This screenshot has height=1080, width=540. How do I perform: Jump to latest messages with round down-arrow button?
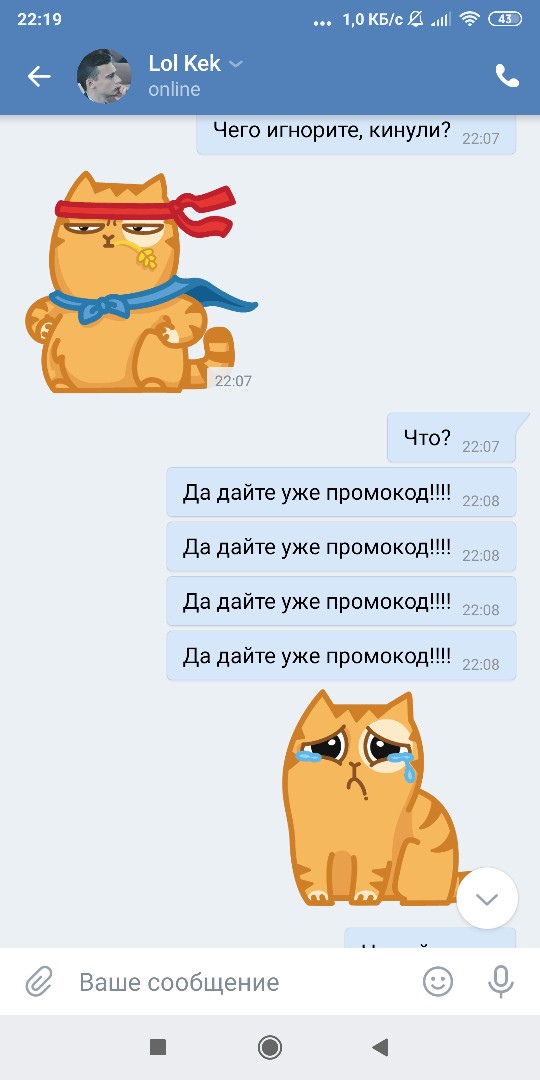(x=487, y=898)
